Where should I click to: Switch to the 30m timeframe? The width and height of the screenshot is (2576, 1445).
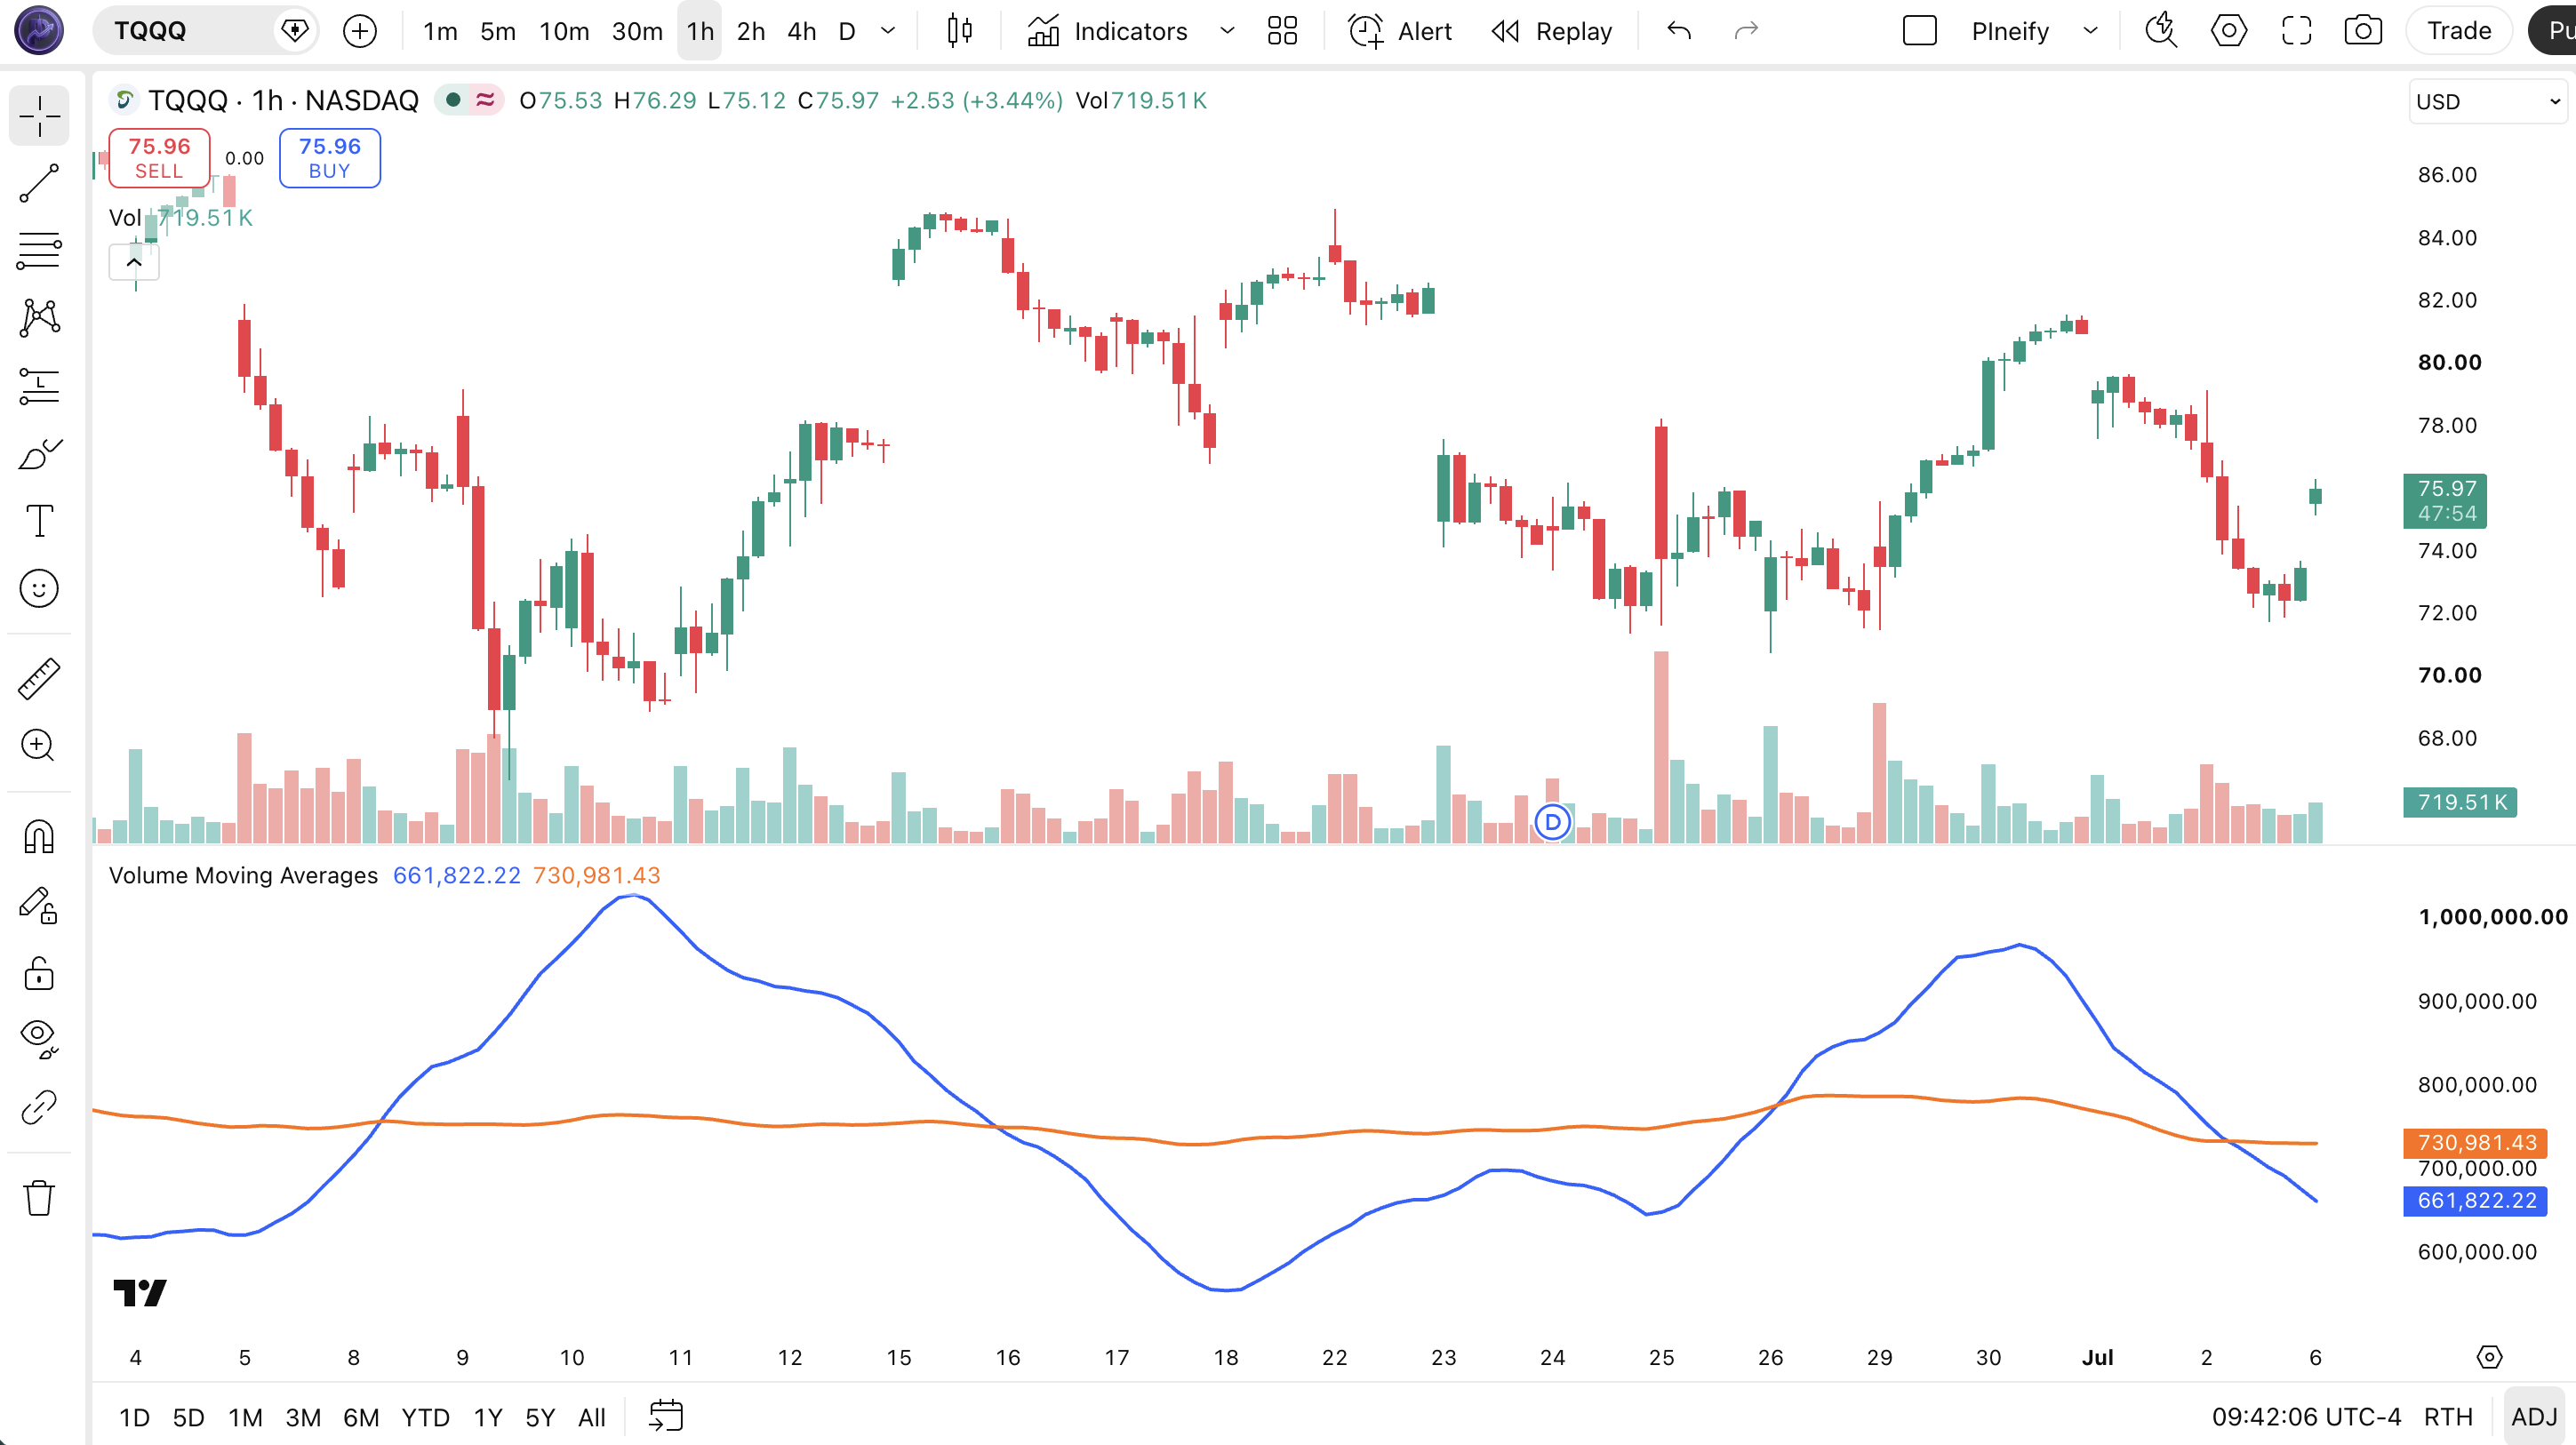(x=637, y=31)
